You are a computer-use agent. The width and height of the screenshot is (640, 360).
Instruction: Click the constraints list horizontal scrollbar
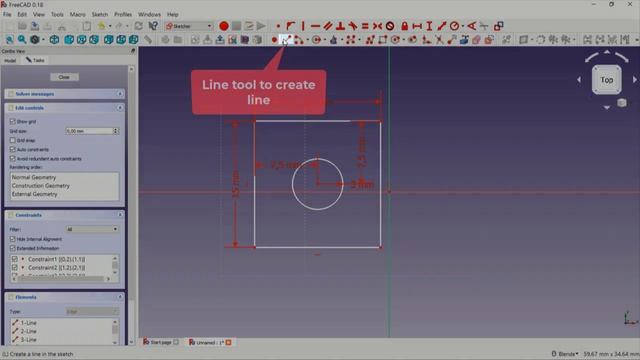coord(61,279)
